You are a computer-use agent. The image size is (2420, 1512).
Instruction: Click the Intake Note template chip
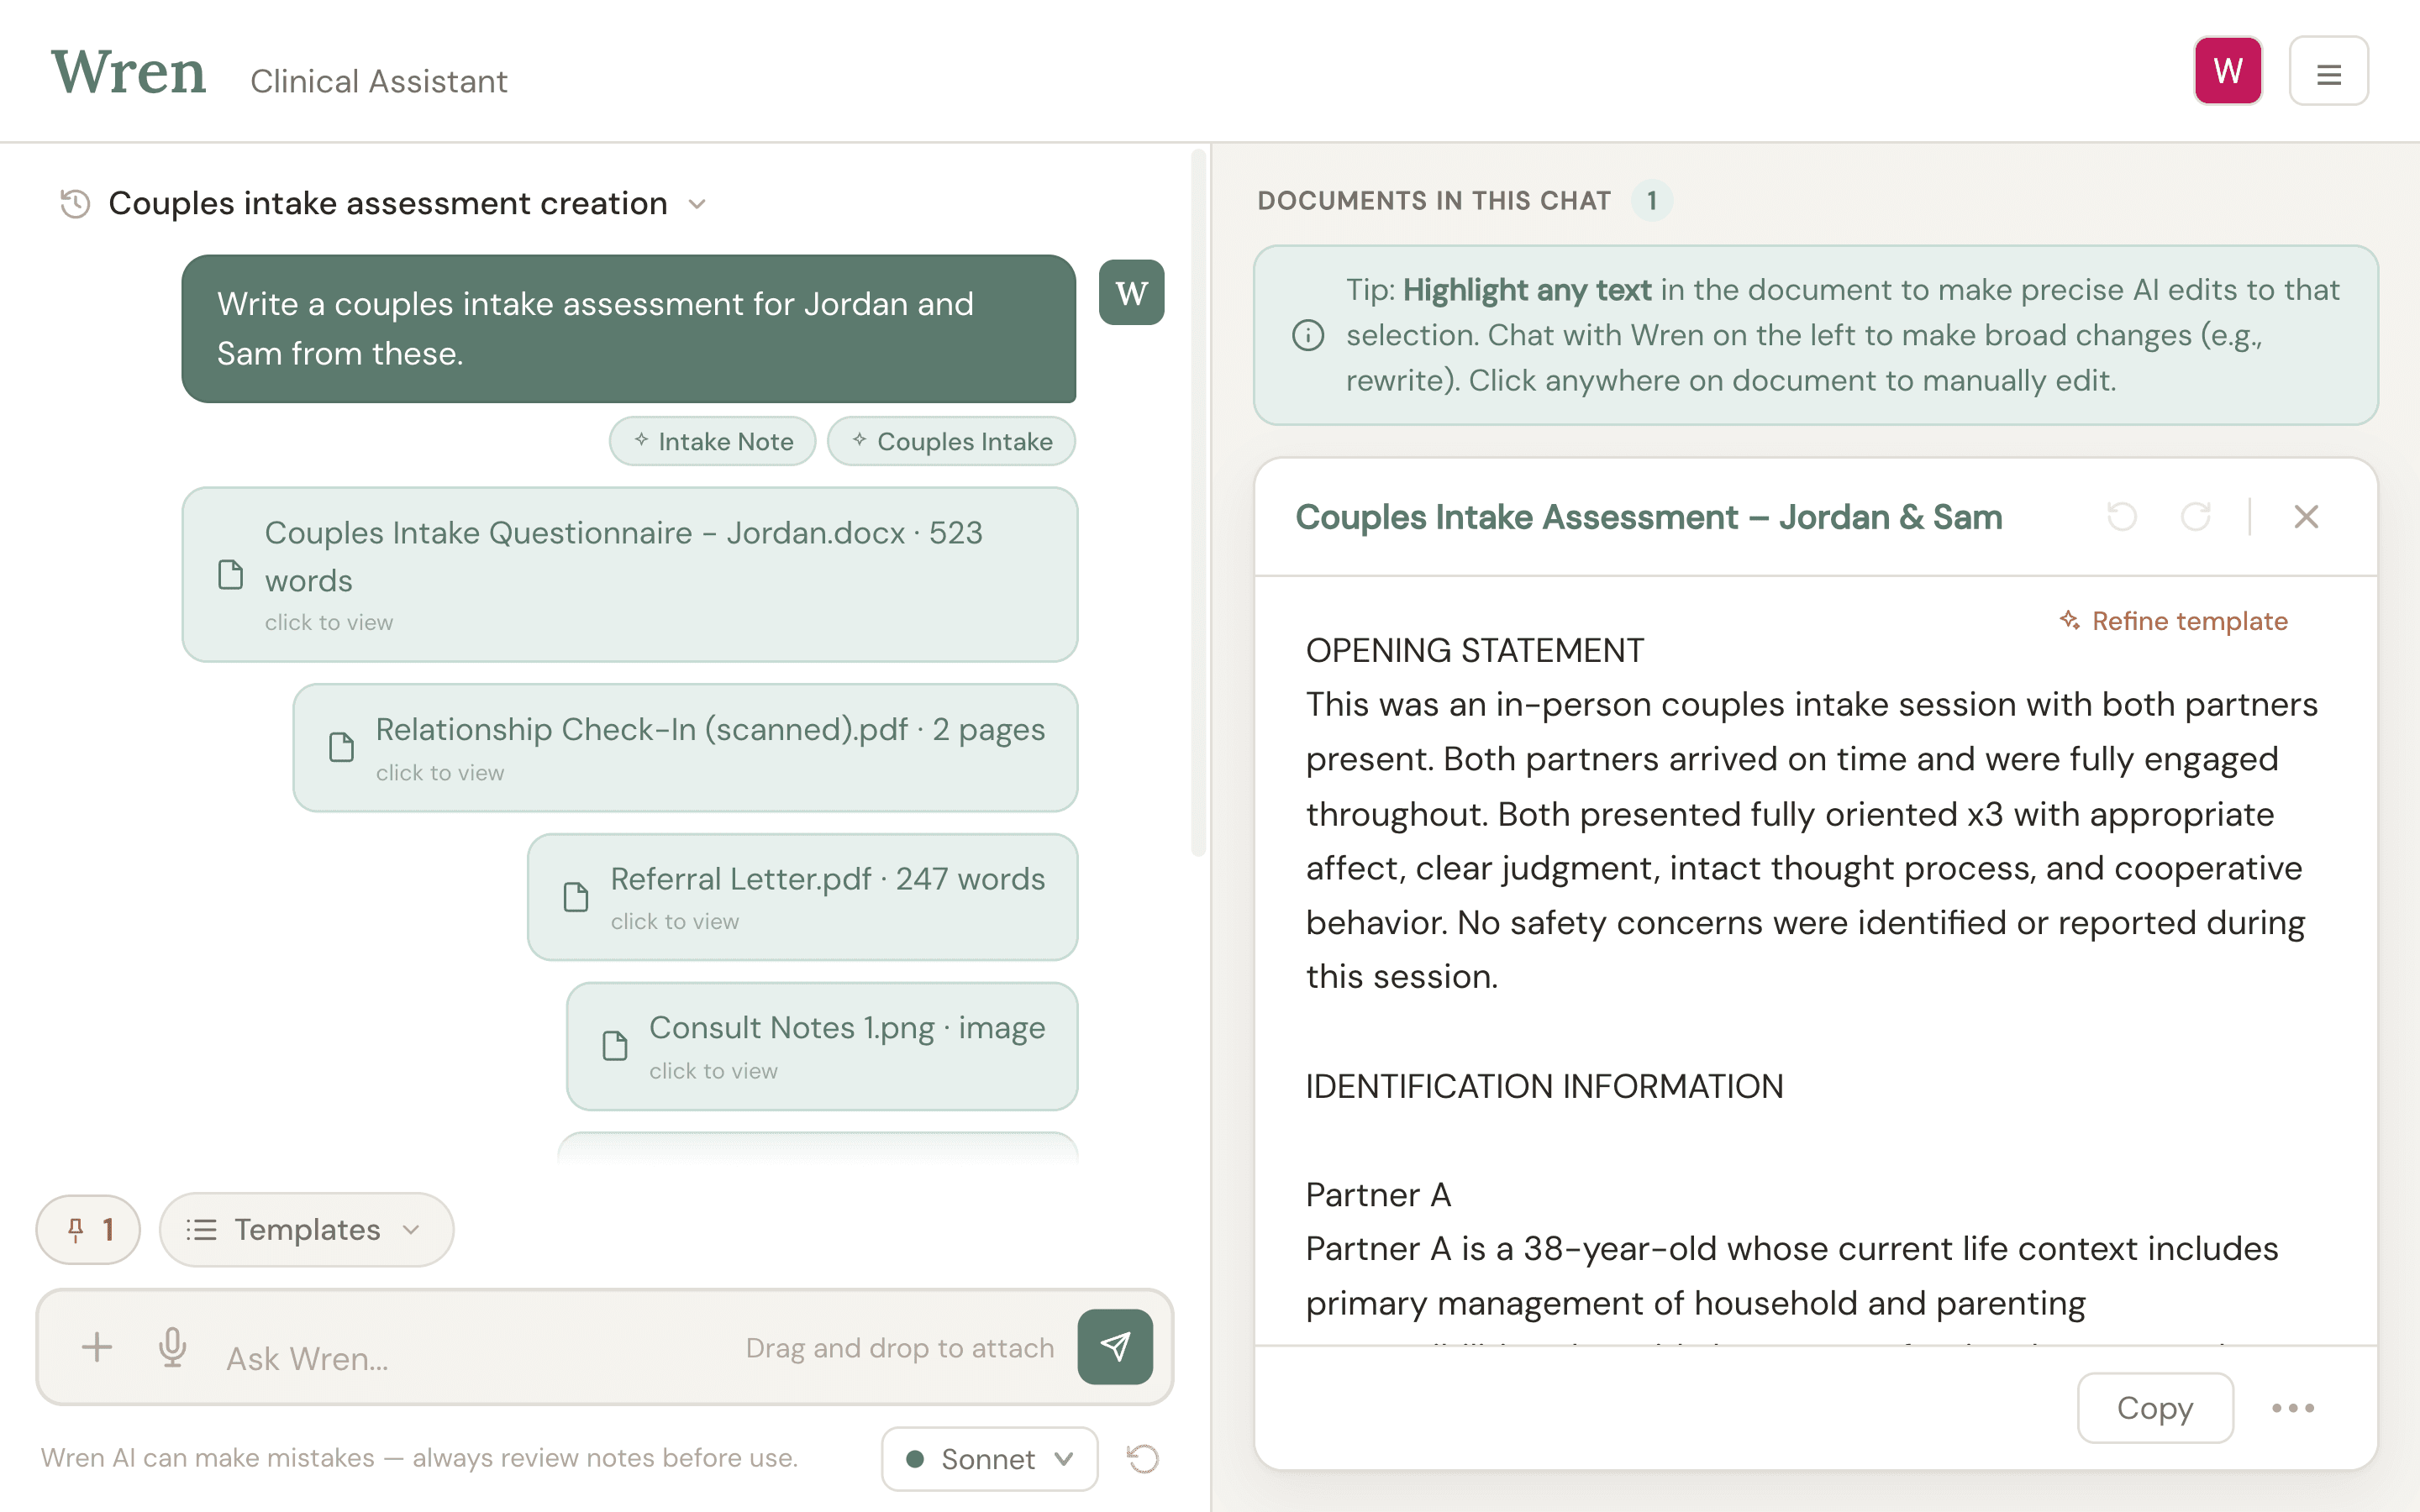712,441
